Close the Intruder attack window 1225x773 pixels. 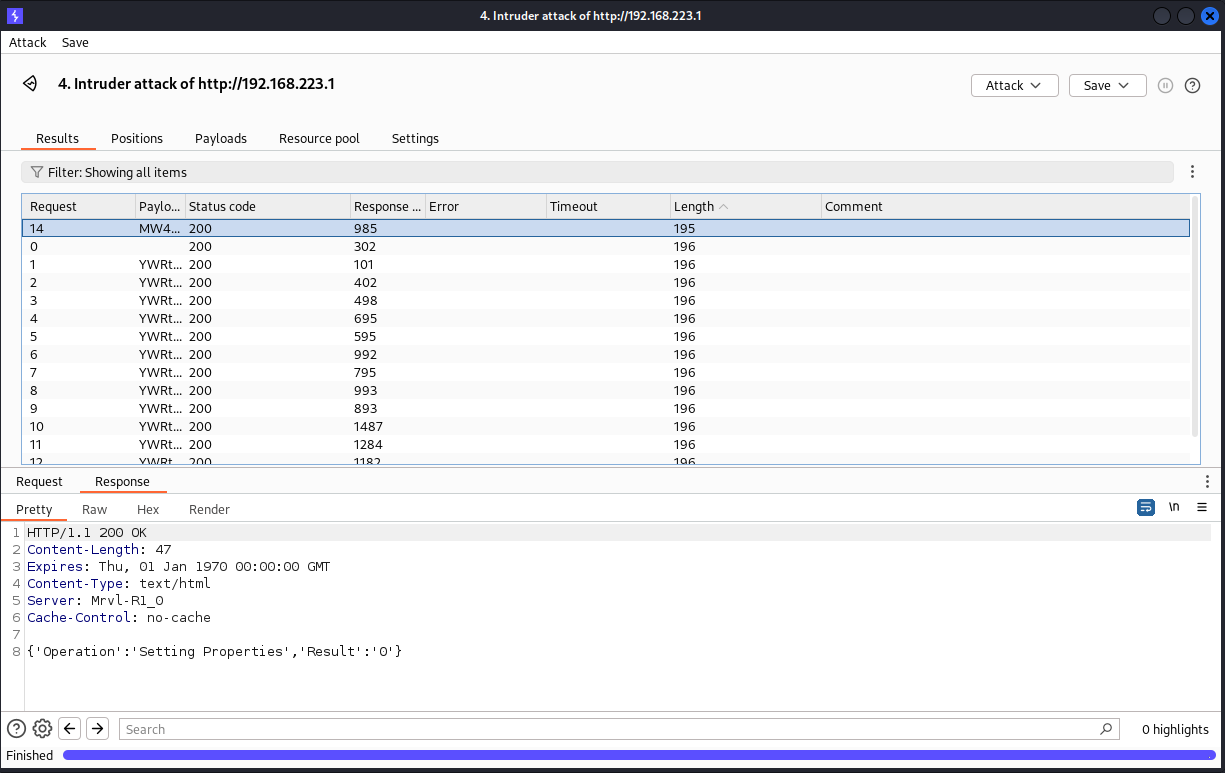(x=1208, y=16)
